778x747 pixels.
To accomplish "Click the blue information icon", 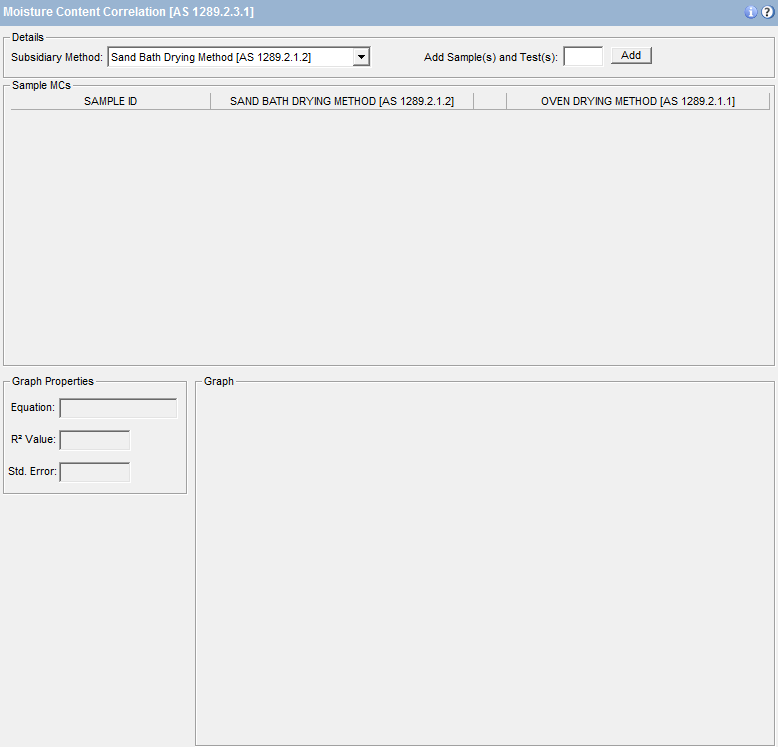I will (x=751, y=12).
